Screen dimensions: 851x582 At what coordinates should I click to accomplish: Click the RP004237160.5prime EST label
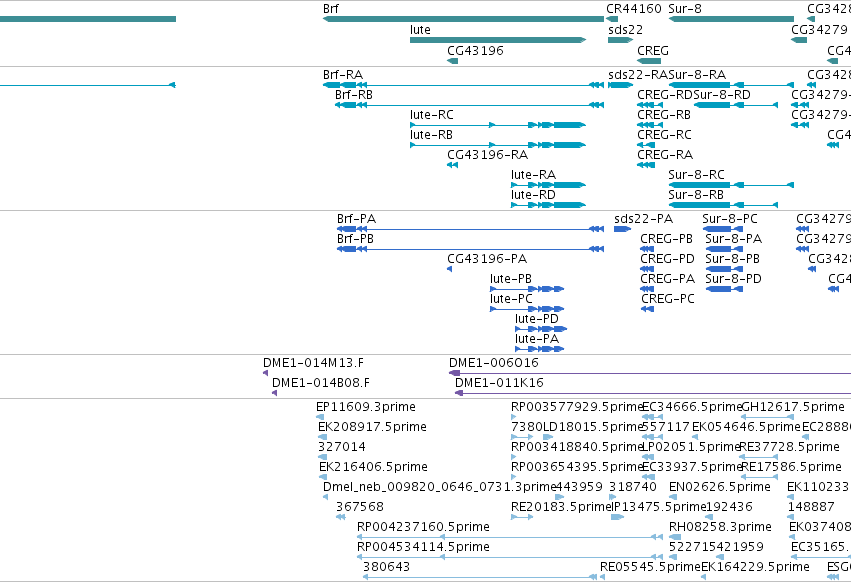tap(423, 527)
